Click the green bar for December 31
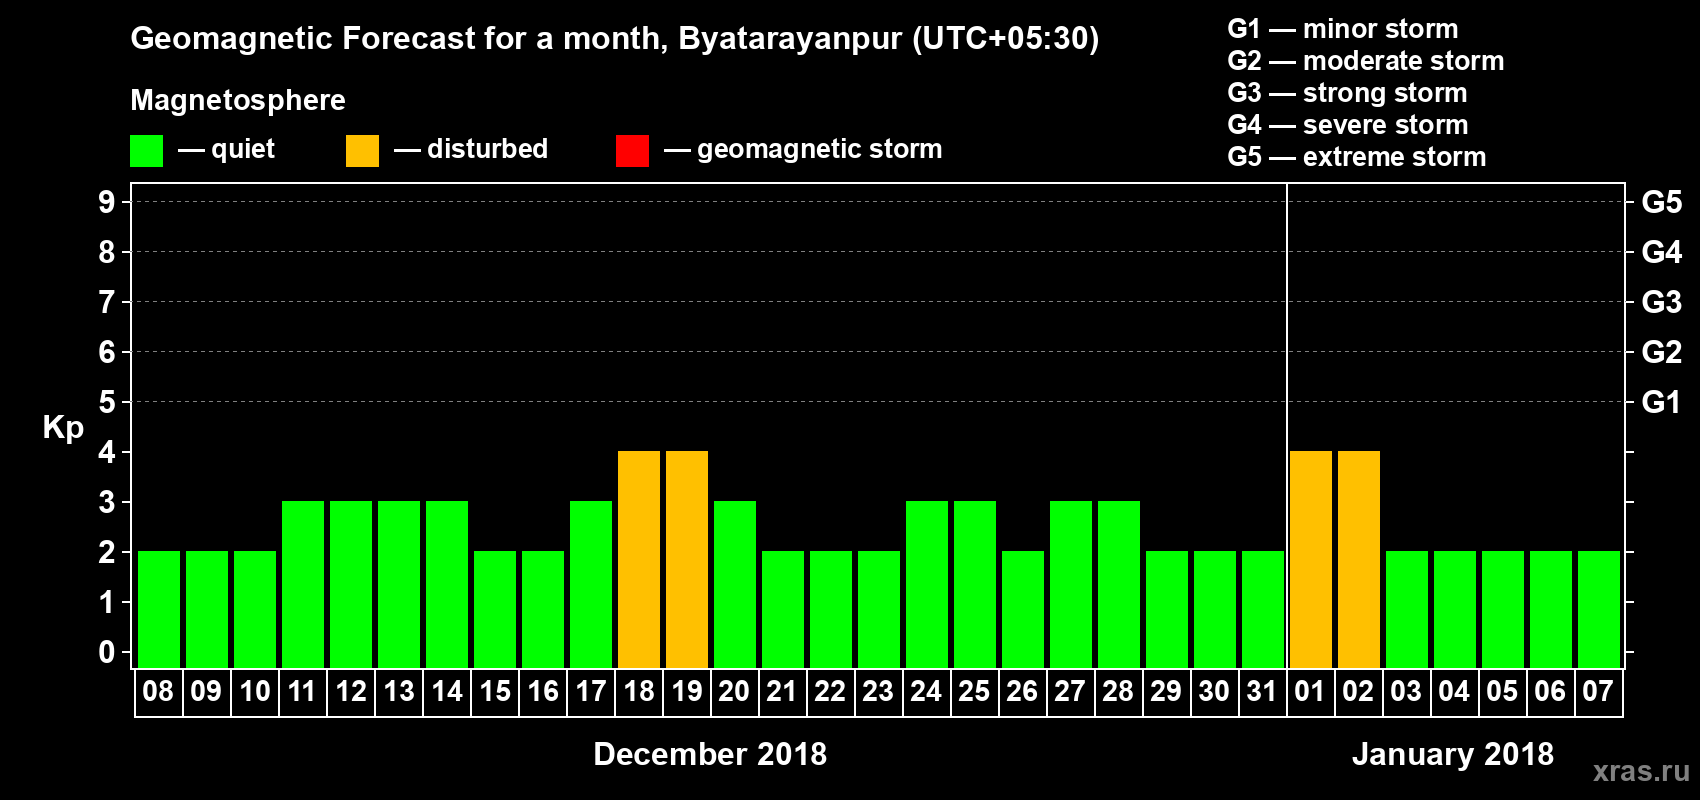1700x800 pixels. click(x=1263, y=609)
